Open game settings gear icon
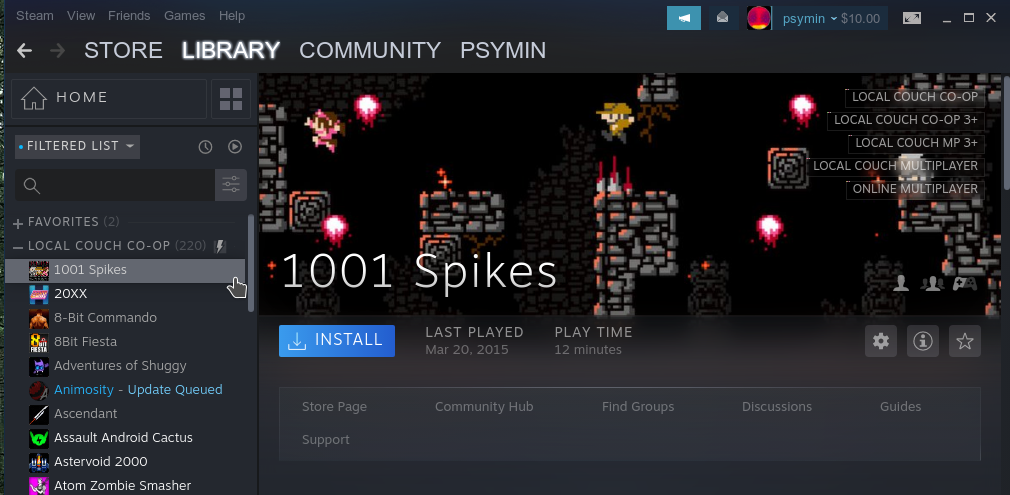 (x=881, y=341)
